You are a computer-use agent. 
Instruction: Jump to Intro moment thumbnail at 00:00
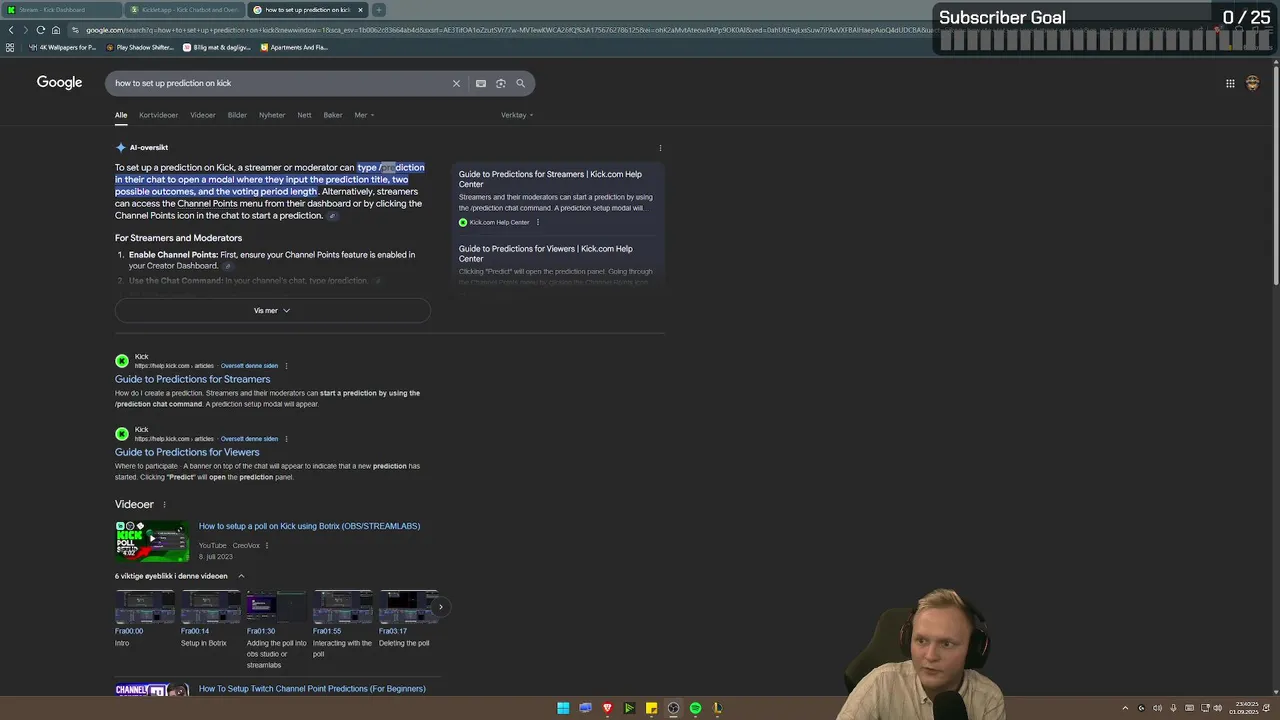[145, 607]
